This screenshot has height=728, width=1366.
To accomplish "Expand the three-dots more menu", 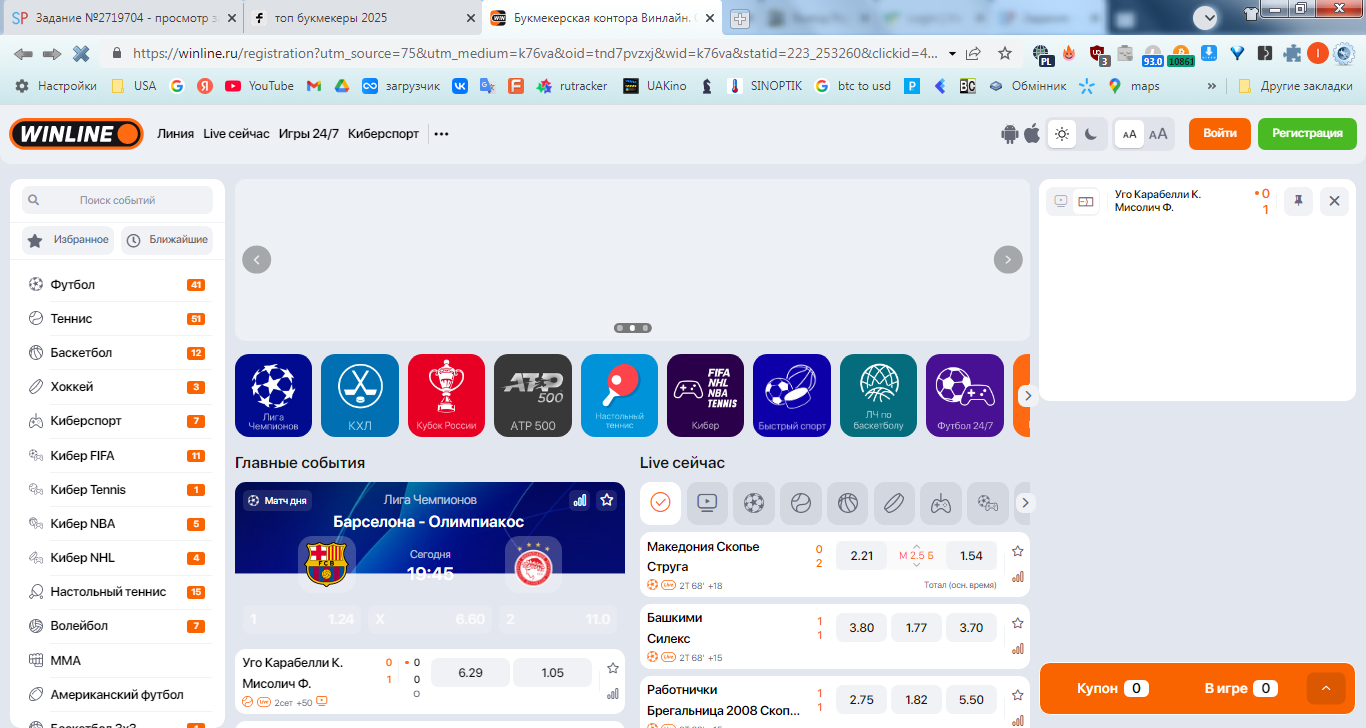I will pos(441,134).
